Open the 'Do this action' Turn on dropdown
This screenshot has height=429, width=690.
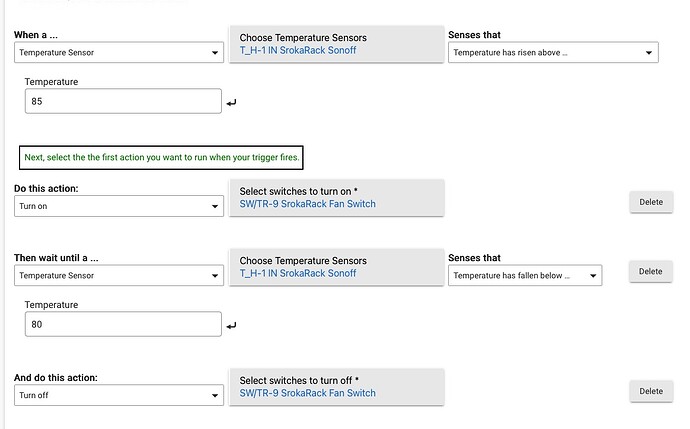point(119,206)
